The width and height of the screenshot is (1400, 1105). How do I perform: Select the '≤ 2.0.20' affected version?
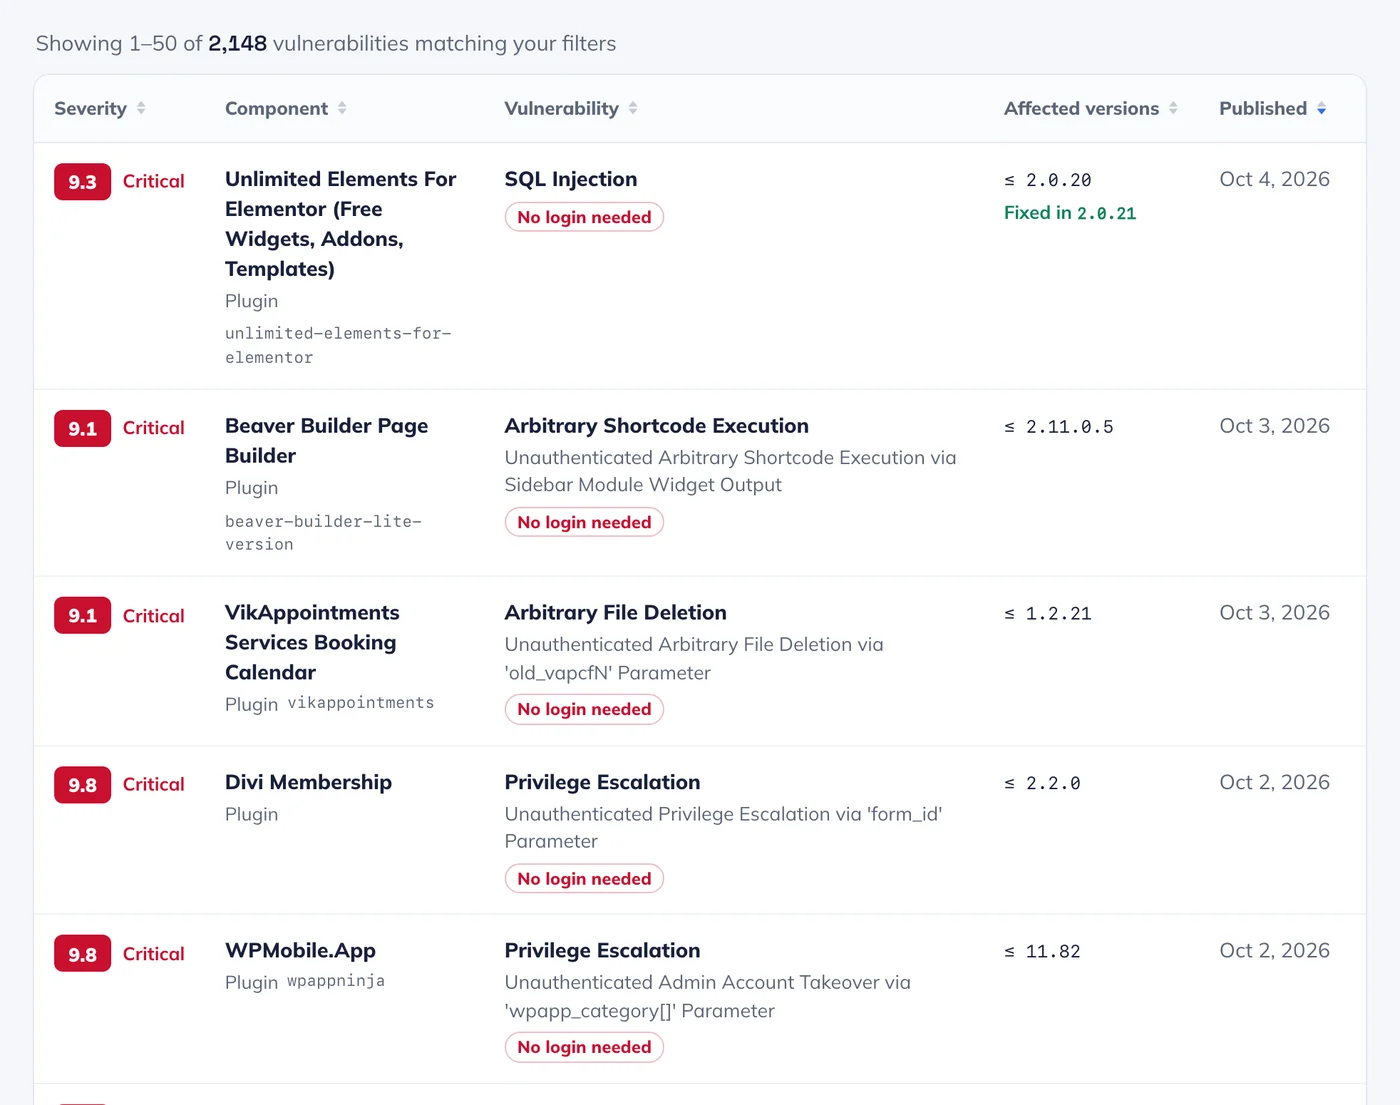click(1047, 180)
